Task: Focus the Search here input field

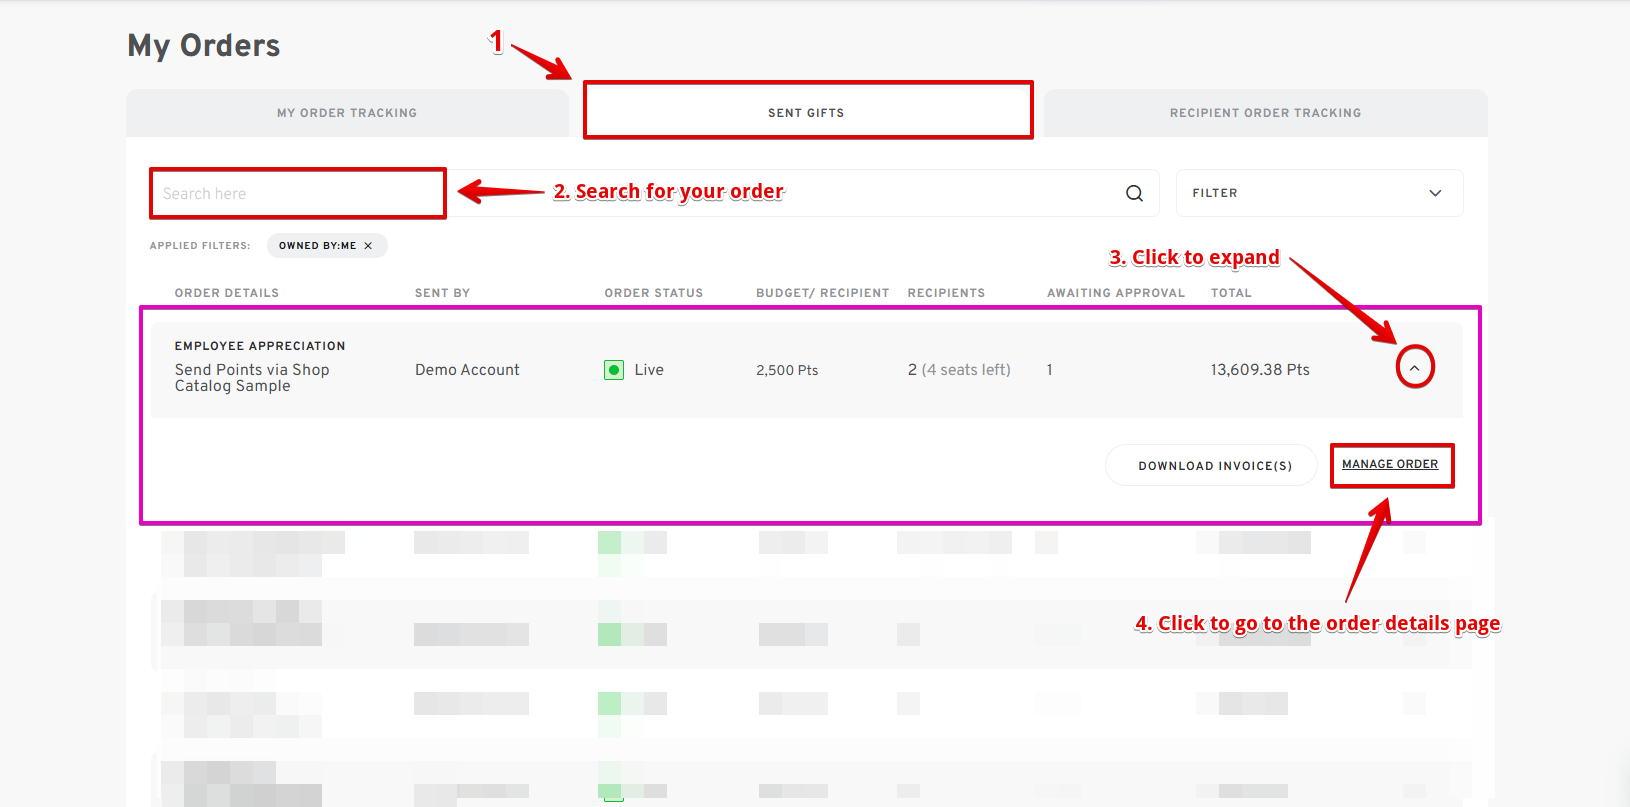Action: coord(297,193)
